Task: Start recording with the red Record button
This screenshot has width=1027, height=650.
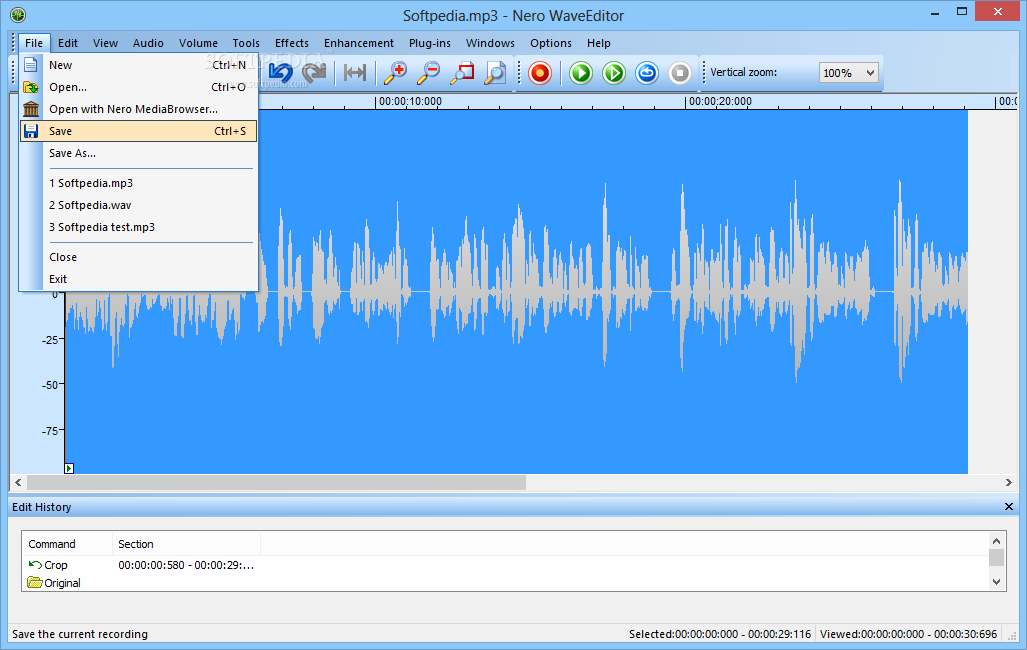Action: (x=540, y=73)
